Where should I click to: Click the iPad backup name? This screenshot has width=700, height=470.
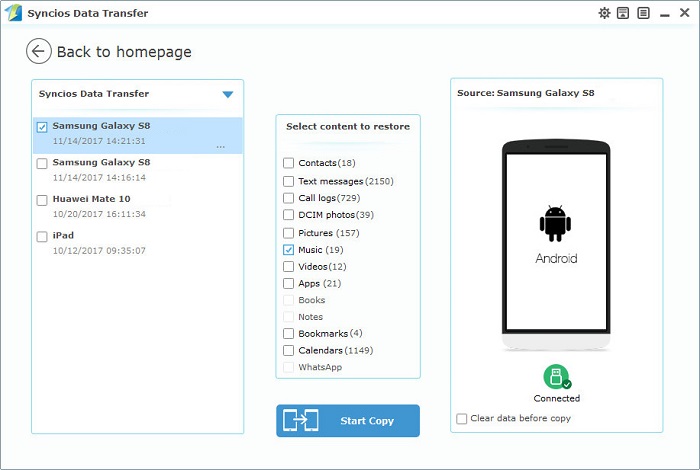(x=63, y=236)
